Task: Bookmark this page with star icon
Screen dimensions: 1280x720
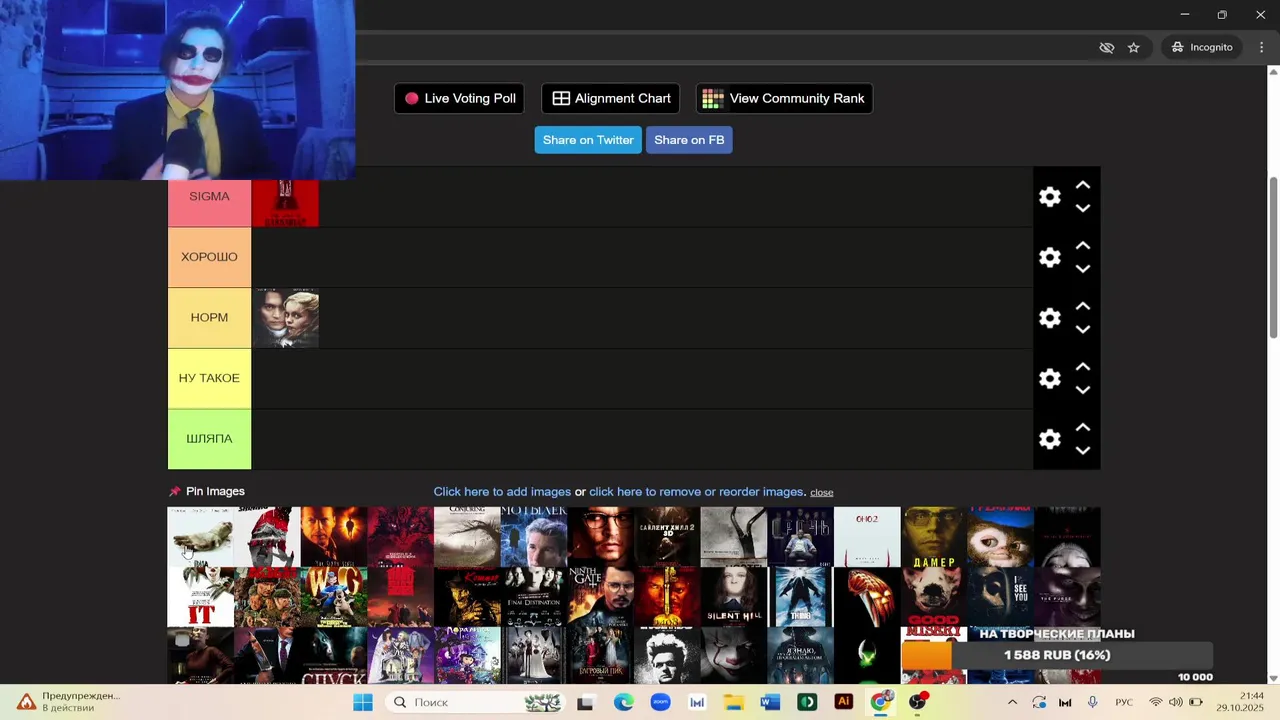Action: point(1133,47)
